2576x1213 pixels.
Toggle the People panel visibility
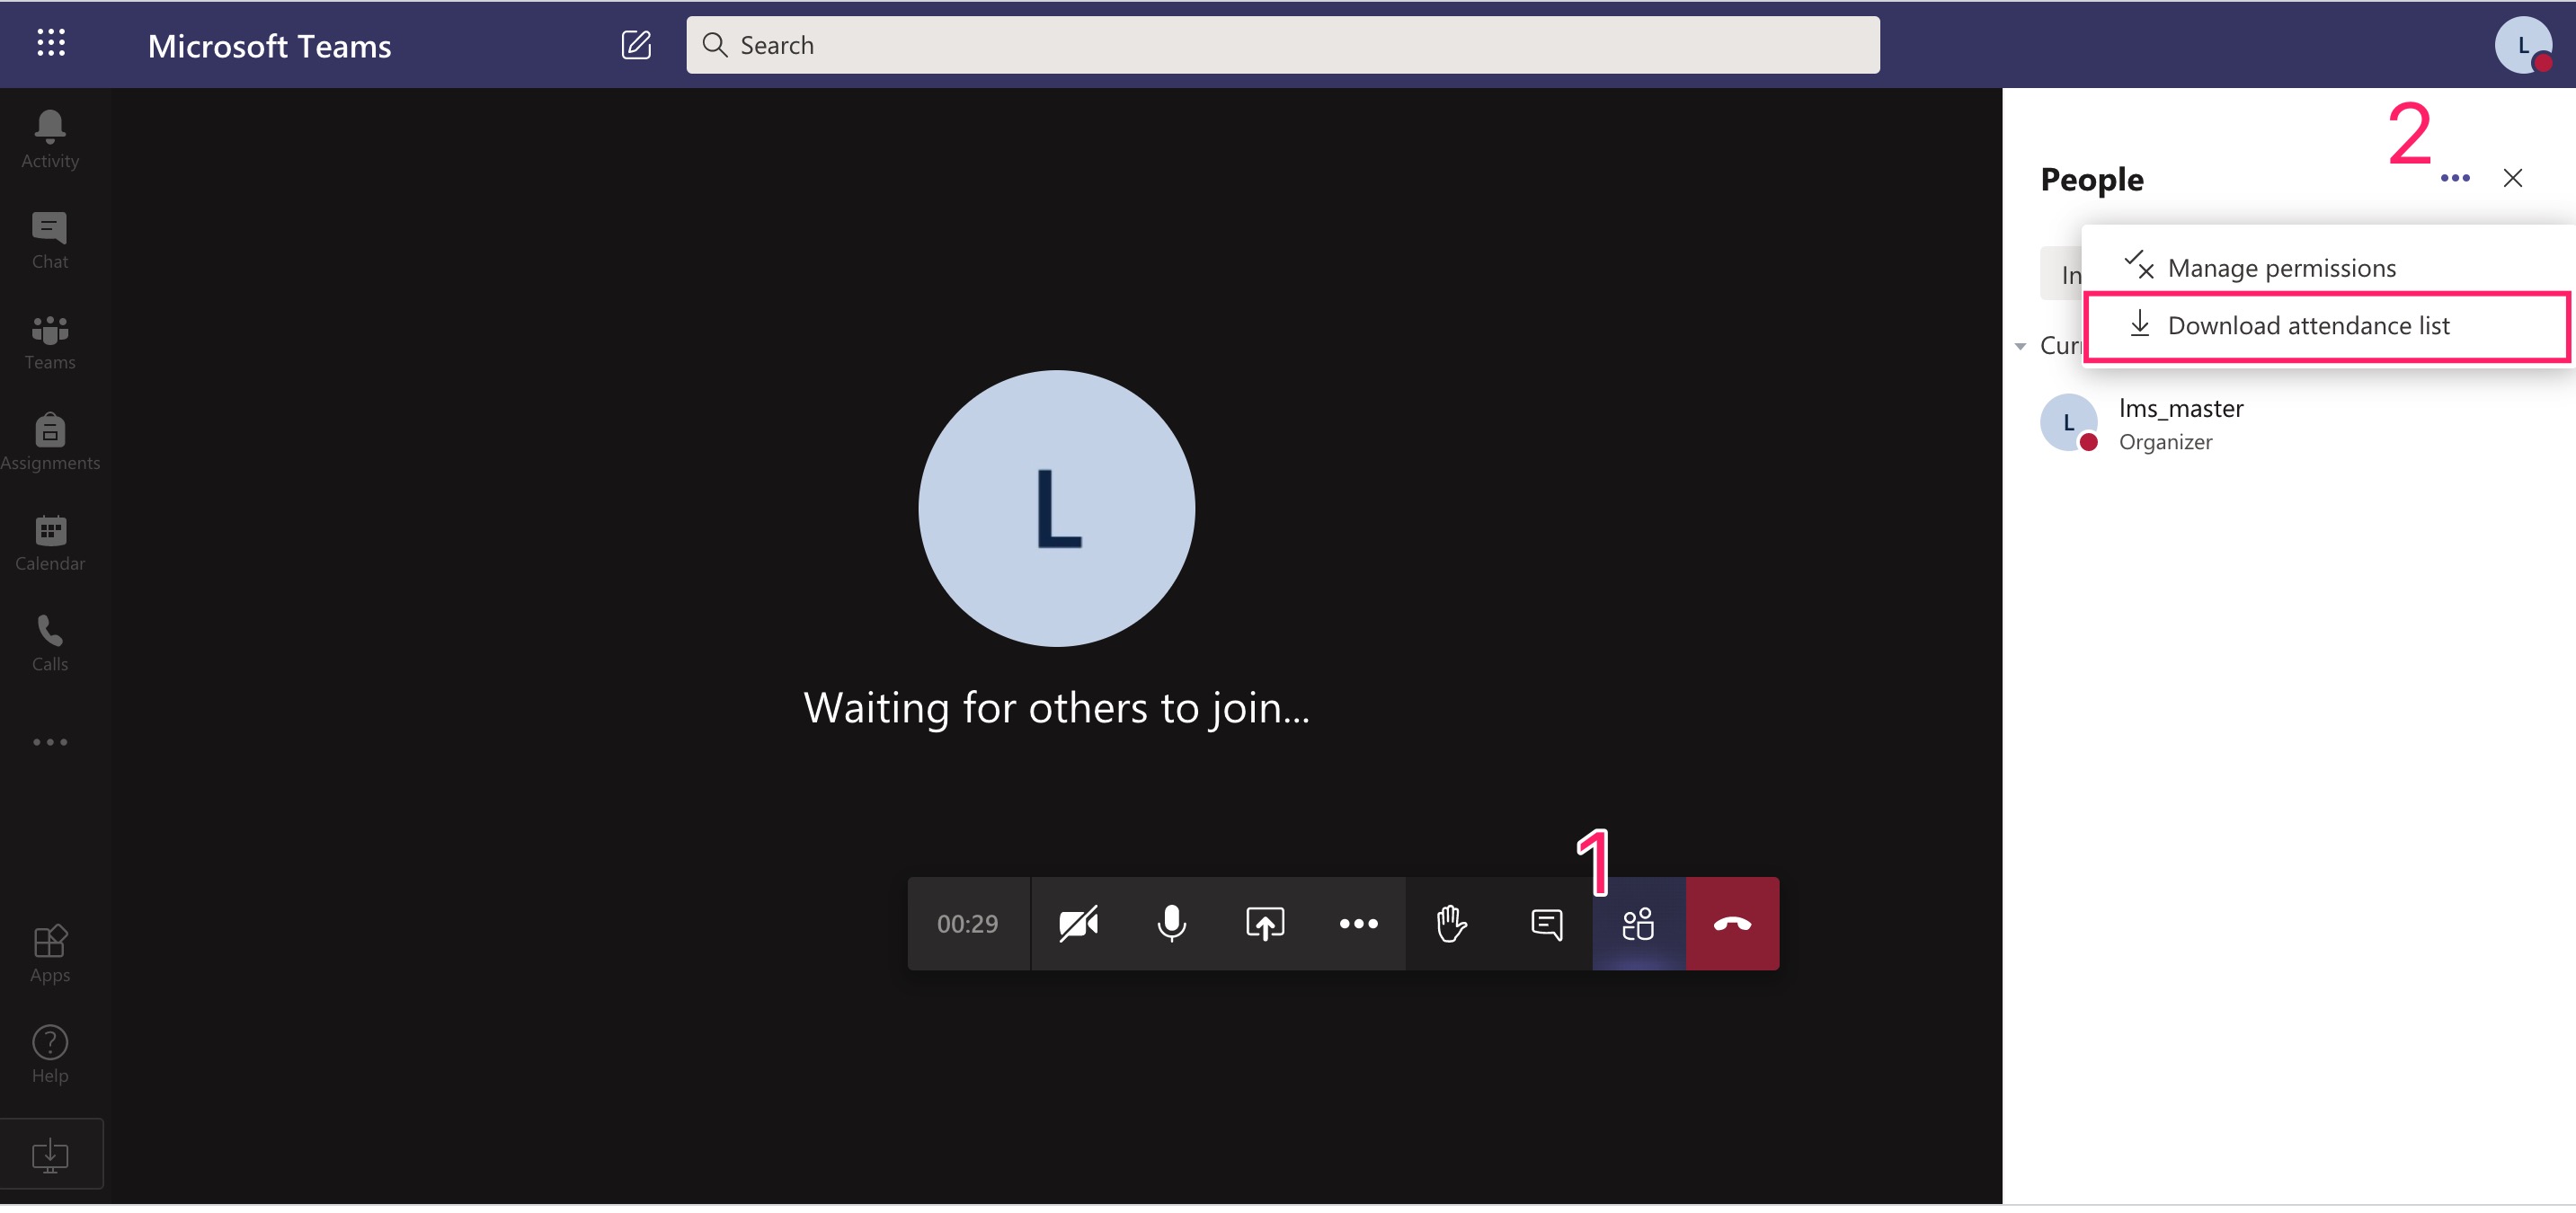1638,923
